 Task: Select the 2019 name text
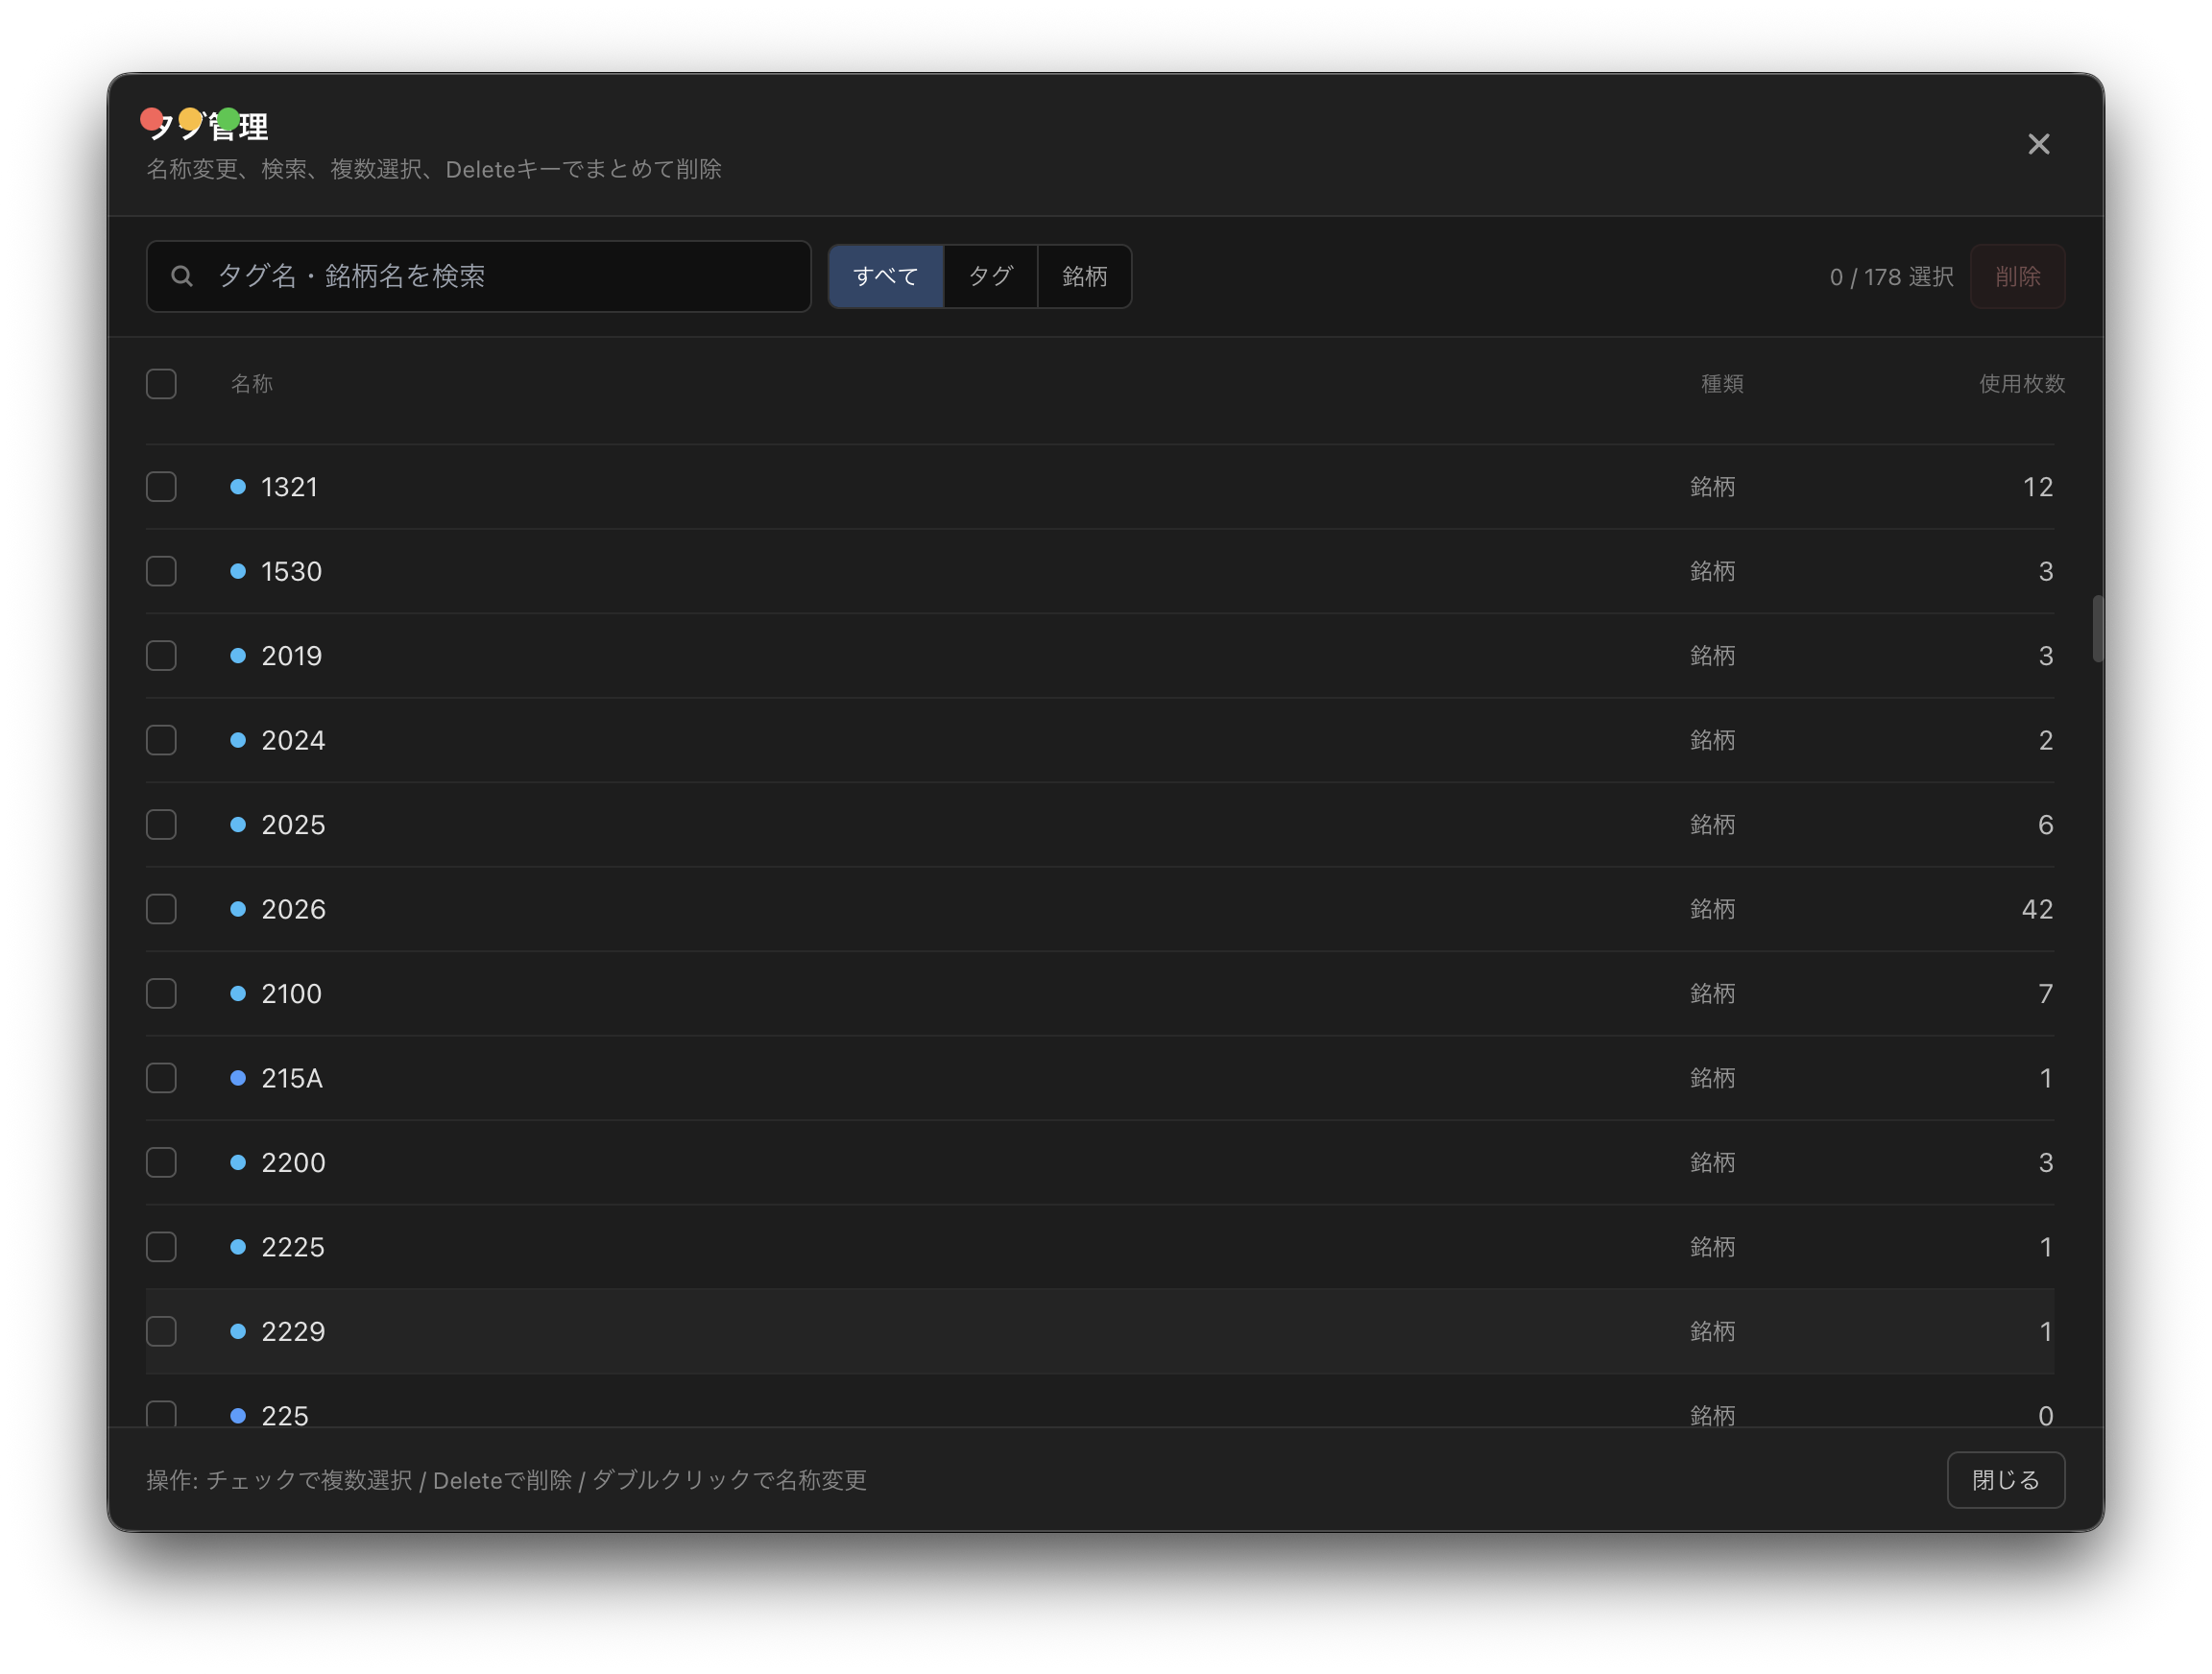point(292,656)
